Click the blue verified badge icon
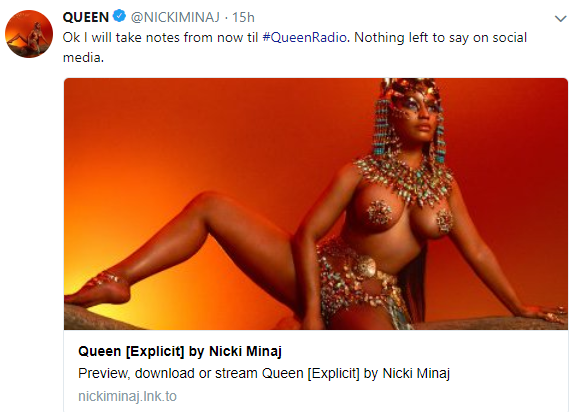This screenshot has height=412, width=572. pos(119,16)
